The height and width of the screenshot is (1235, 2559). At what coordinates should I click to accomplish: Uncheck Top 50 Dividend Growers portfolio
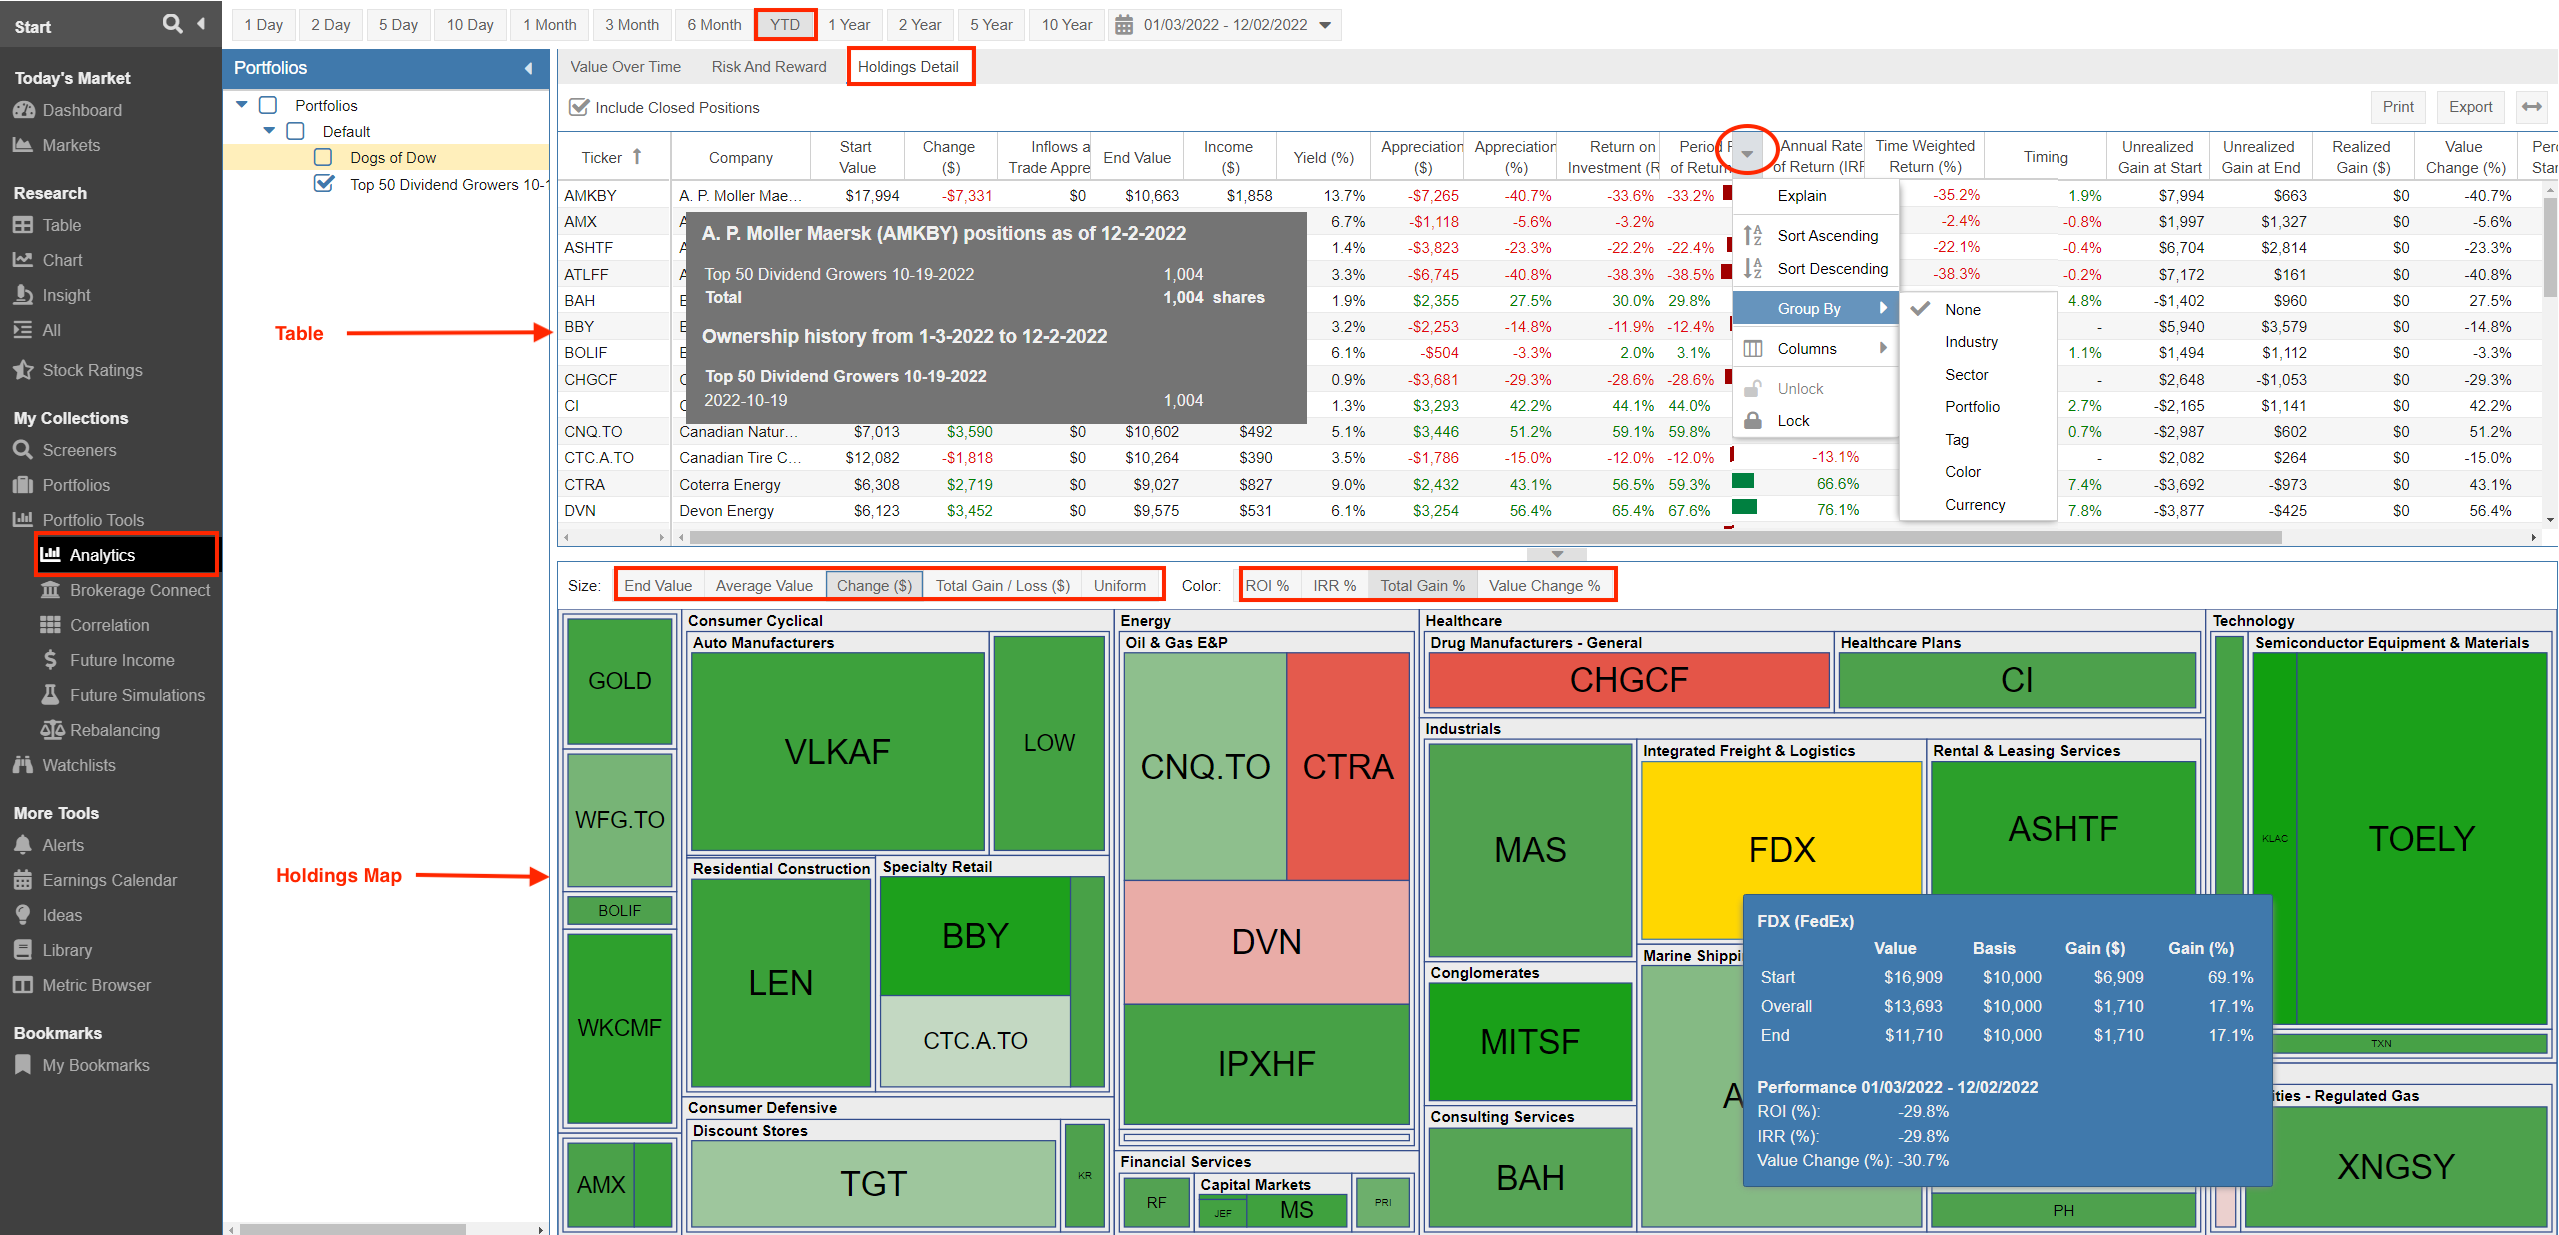click(x=324, y=183)
